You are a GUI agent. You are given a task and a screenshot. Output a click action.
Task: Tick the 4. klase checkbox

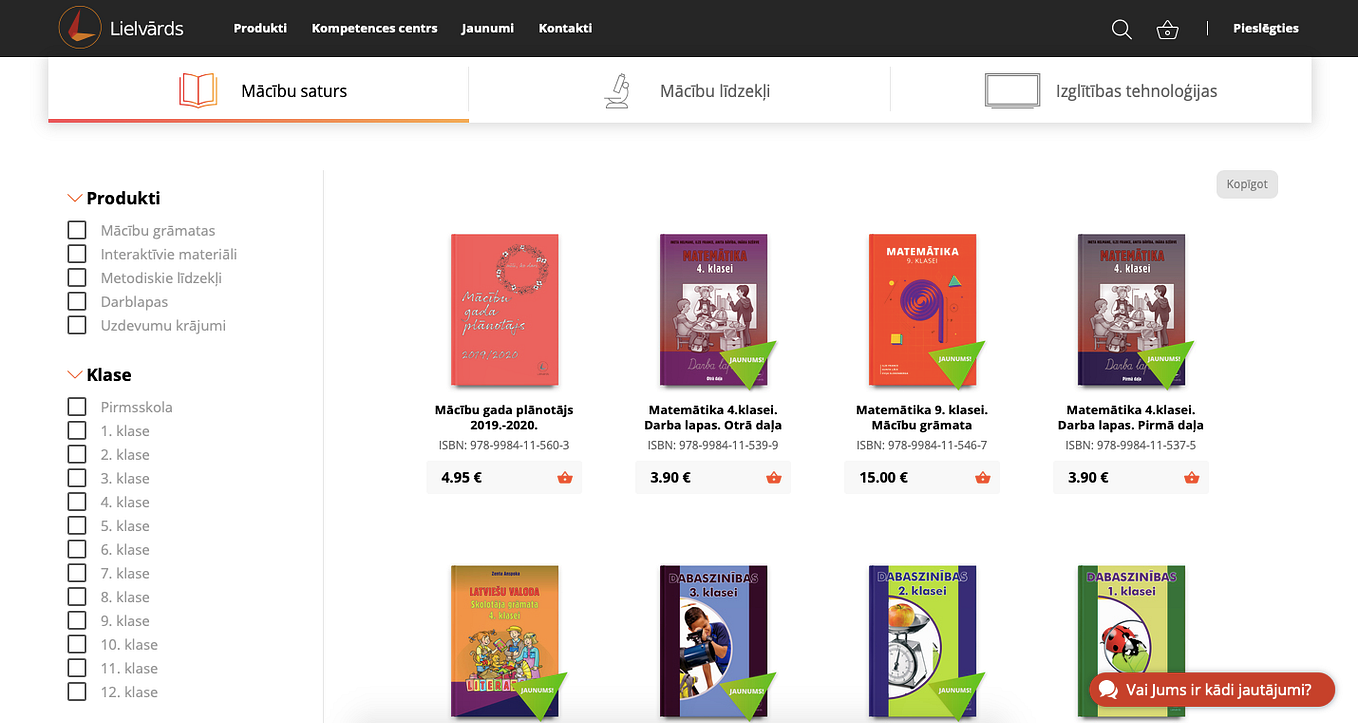coord(77,502)
